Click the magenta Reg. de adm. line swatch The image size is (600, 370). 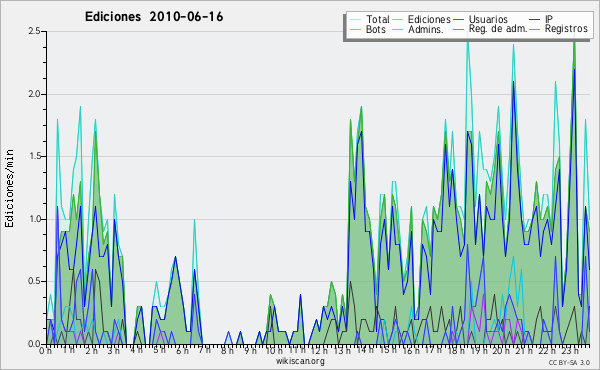[x=458, y=29]
